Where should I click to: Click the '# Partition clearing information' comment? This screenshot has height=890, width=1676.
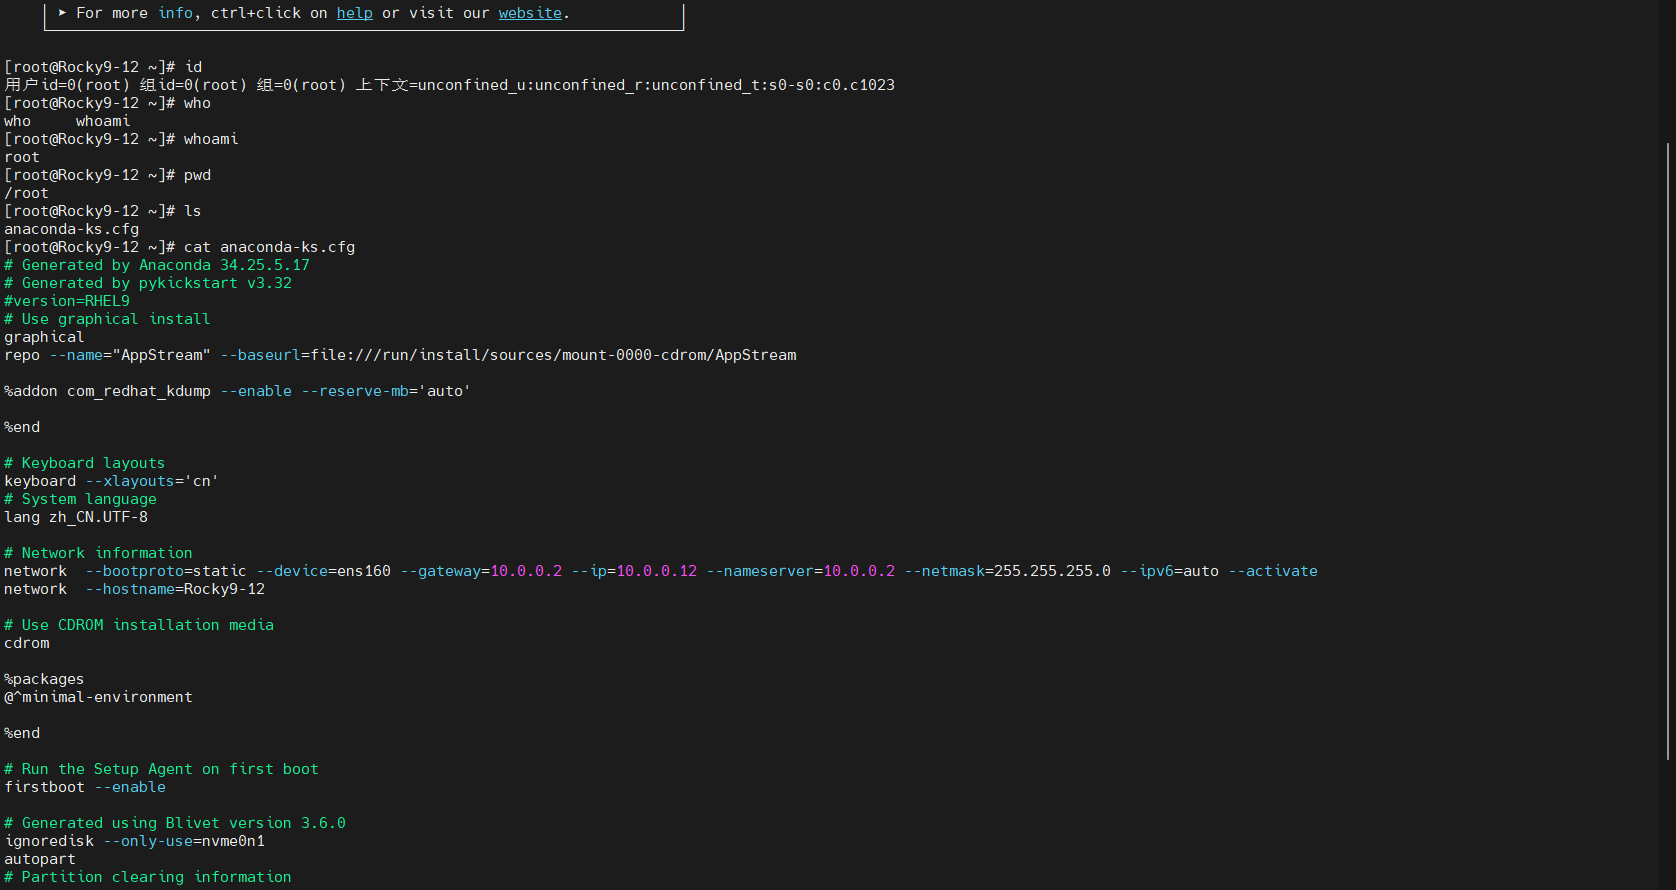(x=148, y=877)
